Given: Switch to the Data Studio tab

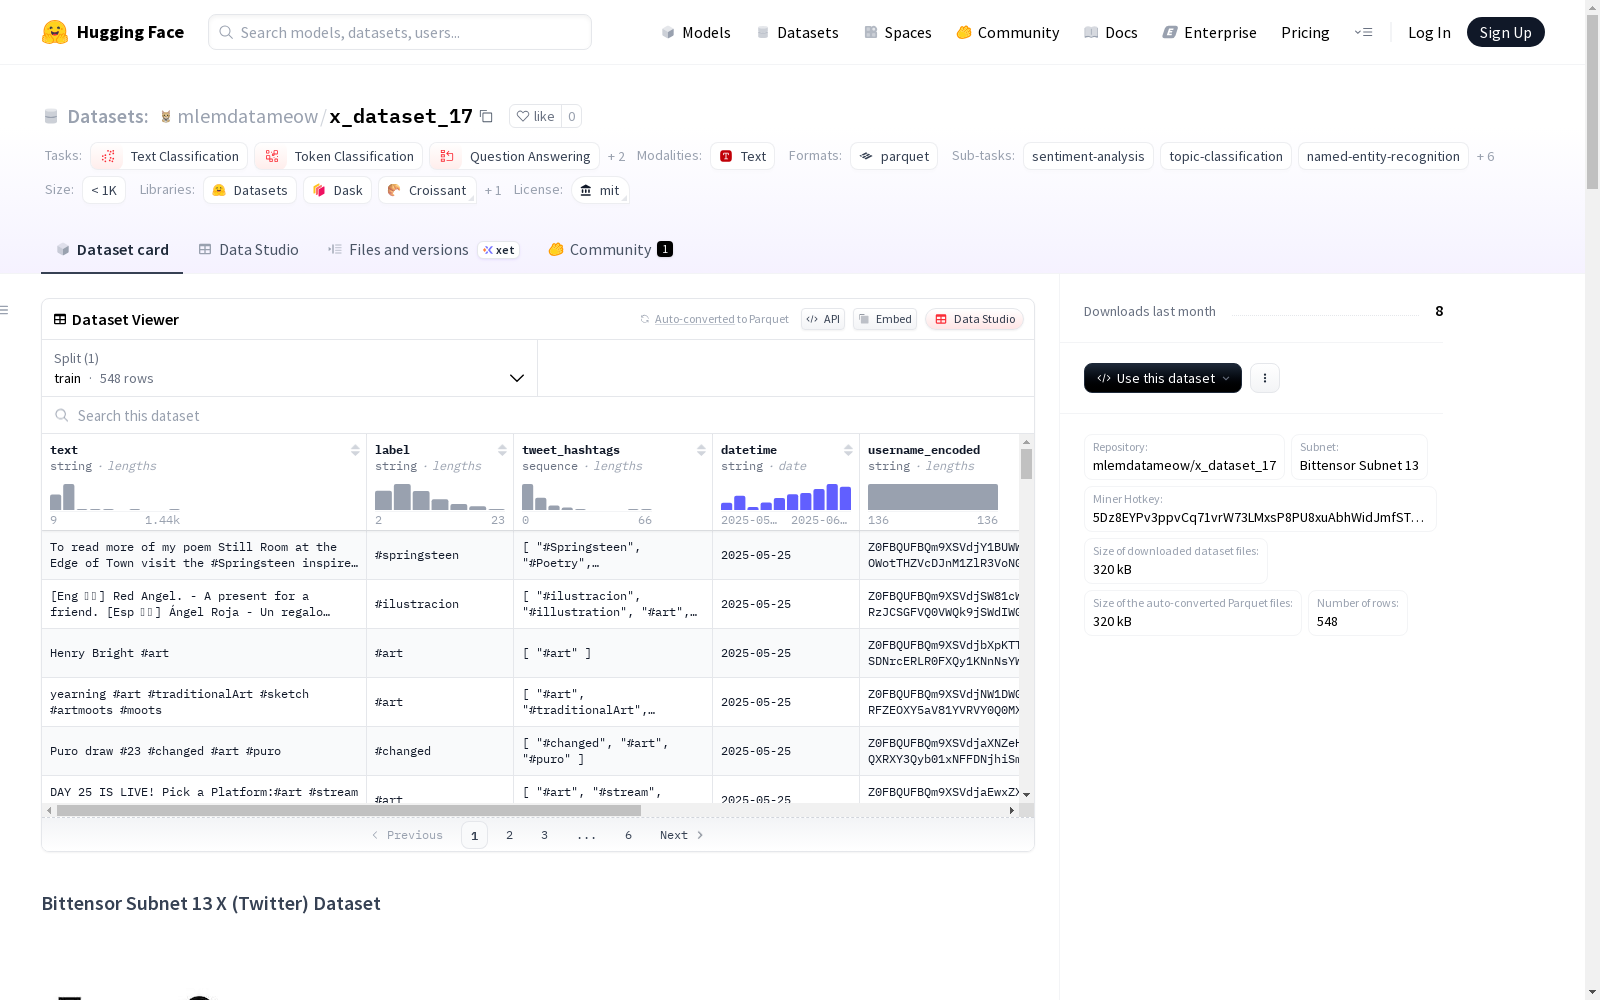Looking at the screenshot, I should pos(249,250).
